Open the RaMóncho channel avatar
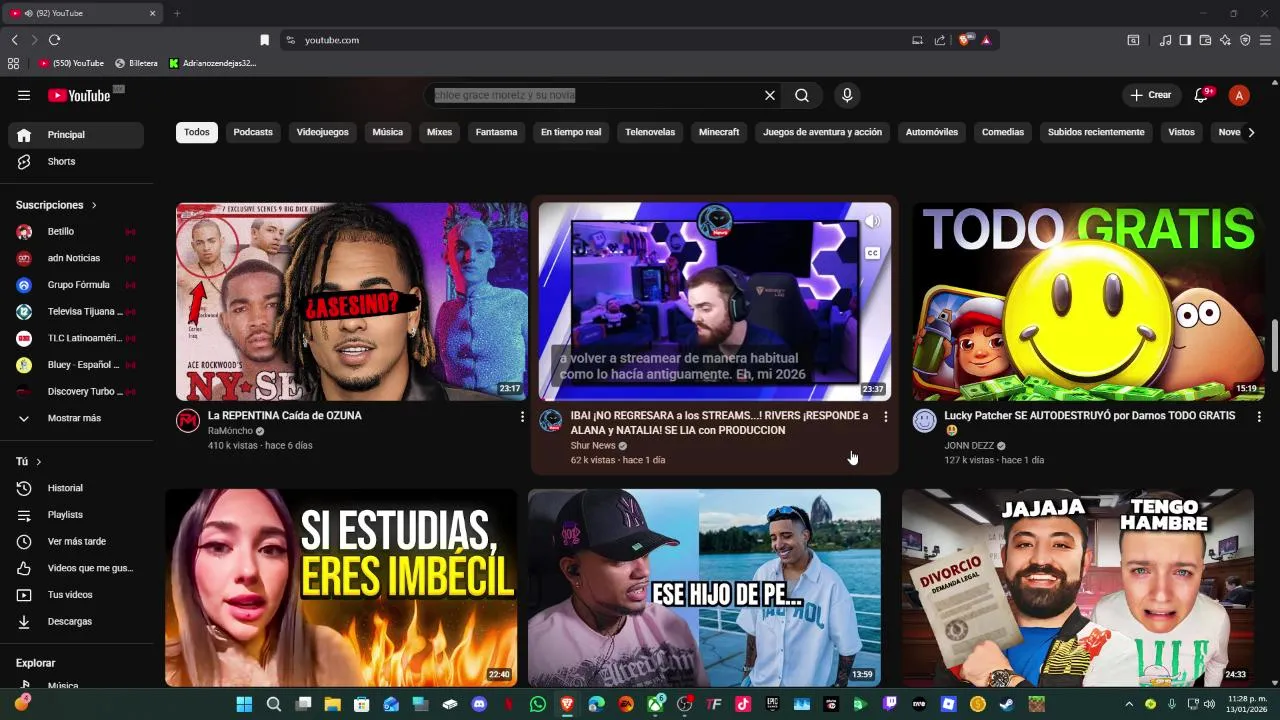 tap(188, 421)
